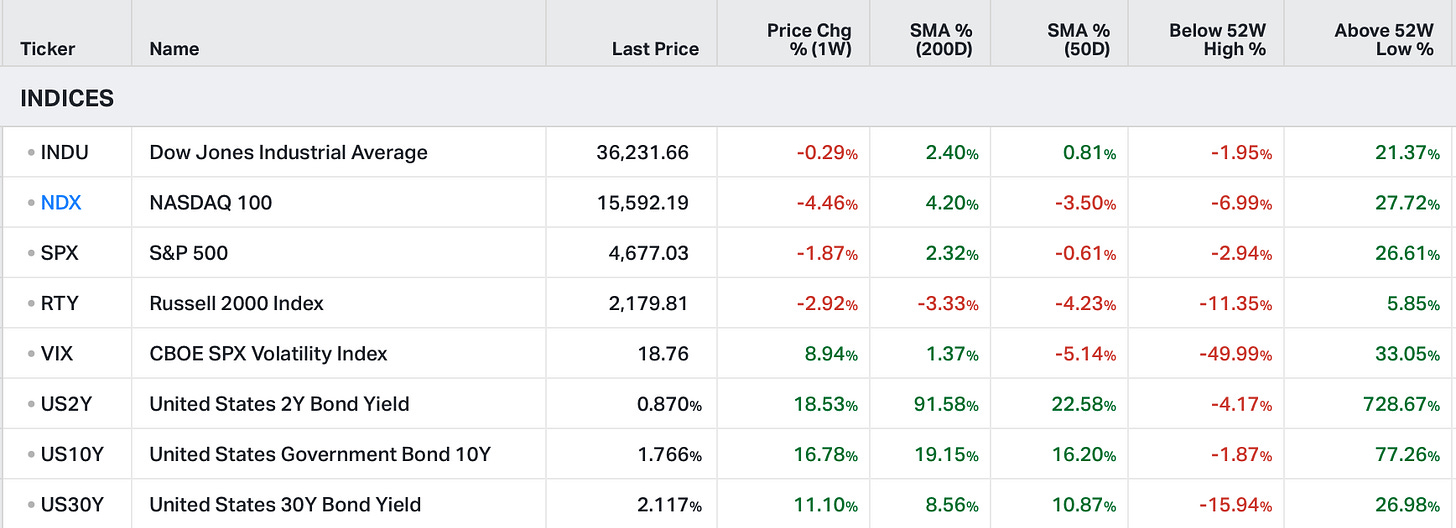The image size is (1456, 528).
Task: Click the VIX weekly change 8.94%
Action: coord(831,354)
